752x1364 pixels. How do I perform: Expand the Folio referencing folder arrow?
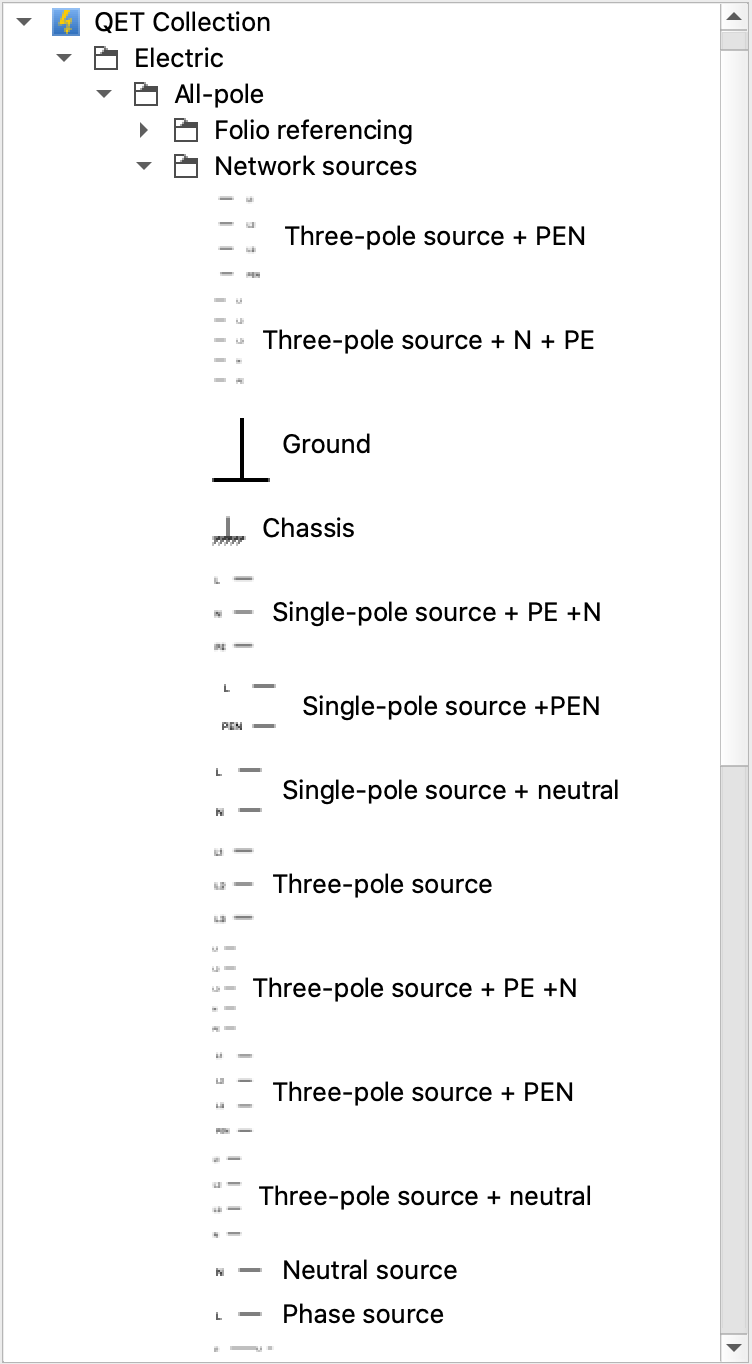[x=145, y=130]
